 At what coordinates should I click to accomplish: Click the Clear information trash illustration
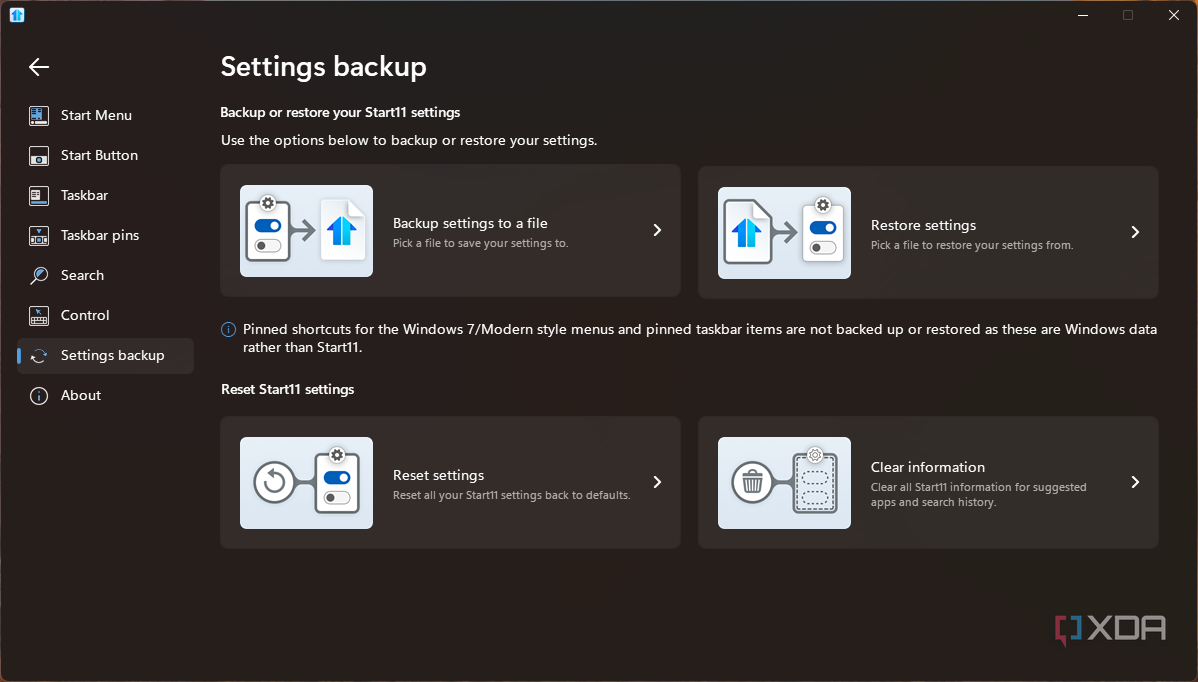pos(784,483)
